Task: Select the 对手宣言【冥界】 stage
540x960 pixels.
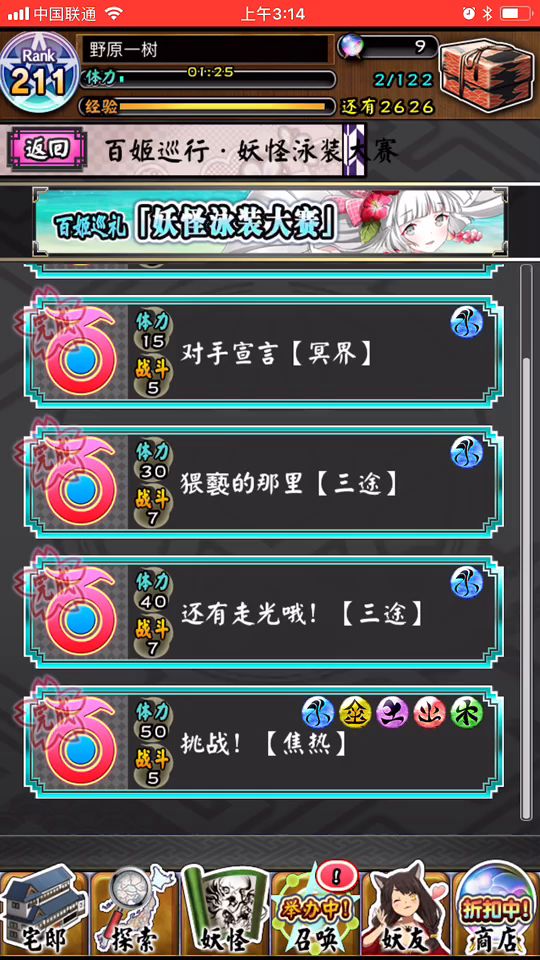Action: pyautogui.click(x=264, y=353)
